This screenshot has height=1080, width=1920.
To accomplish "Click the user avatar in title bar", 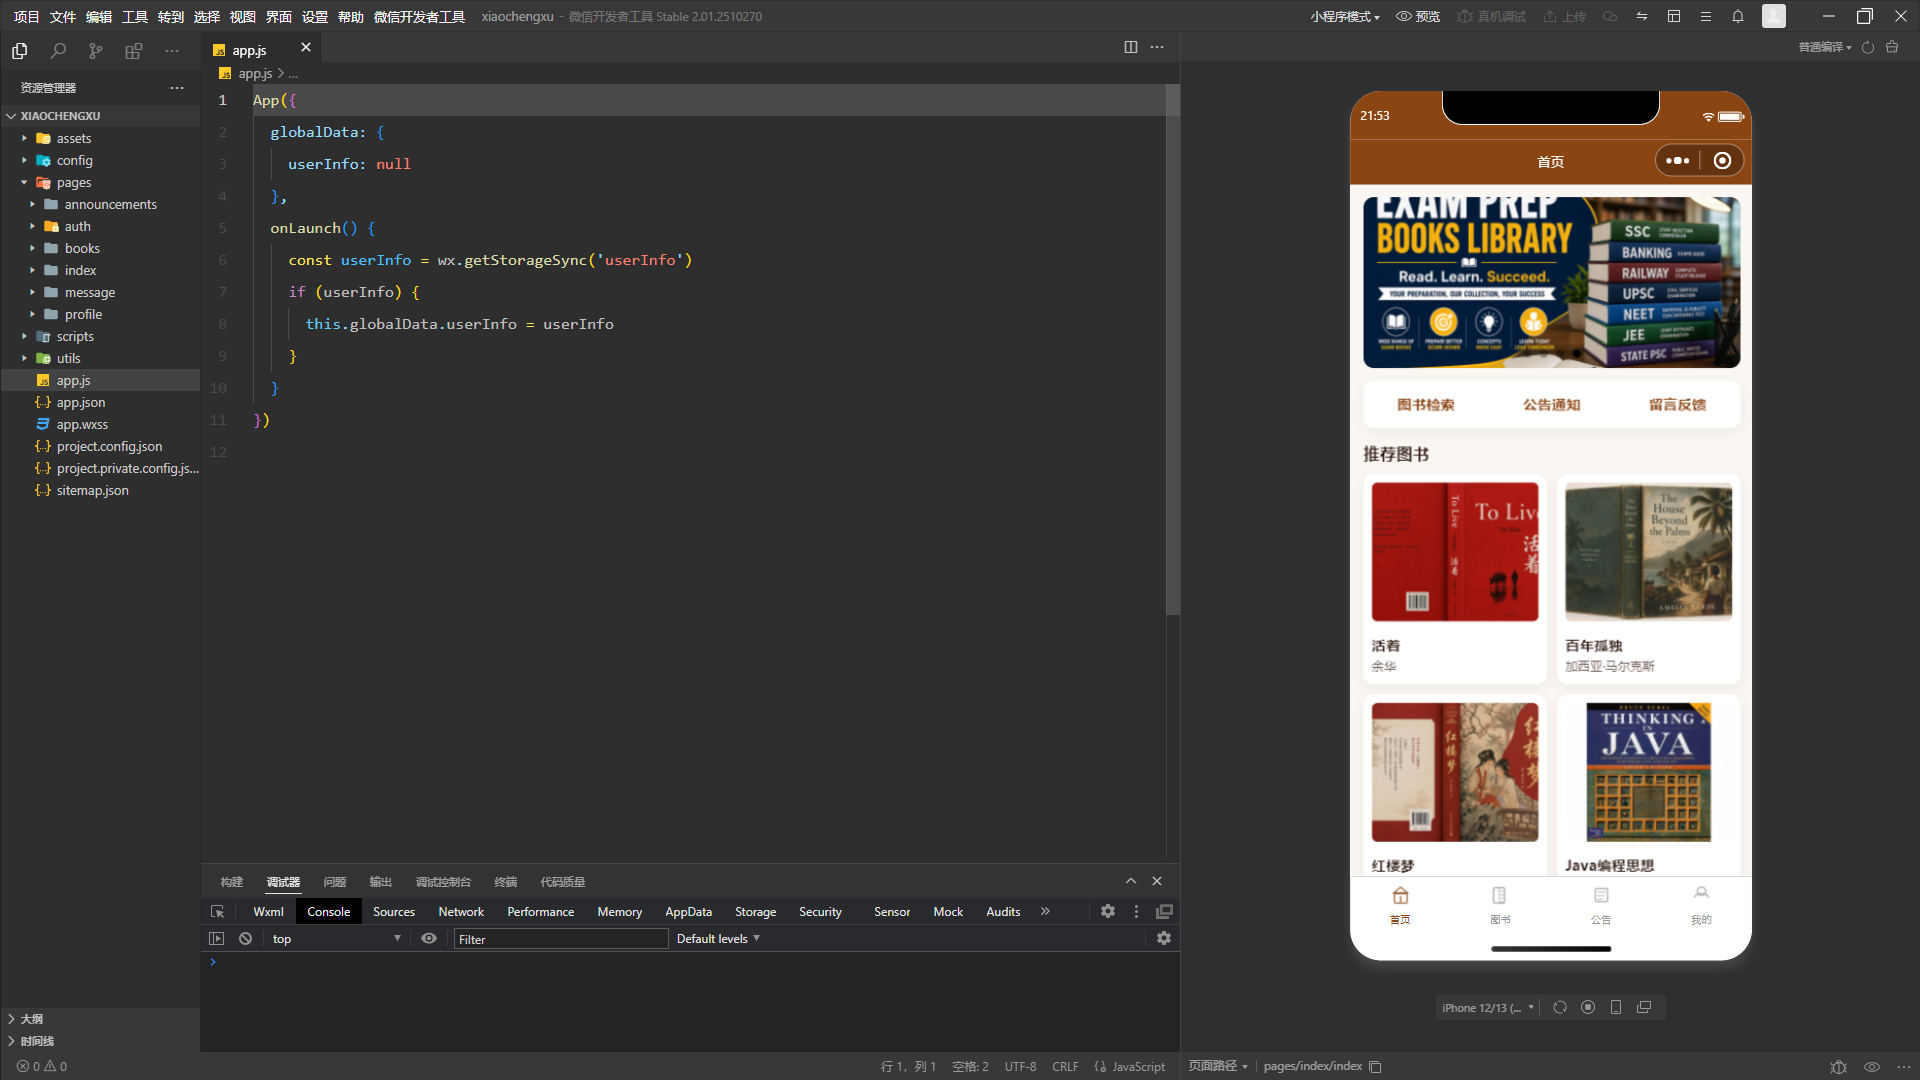I will point(1774,16).
